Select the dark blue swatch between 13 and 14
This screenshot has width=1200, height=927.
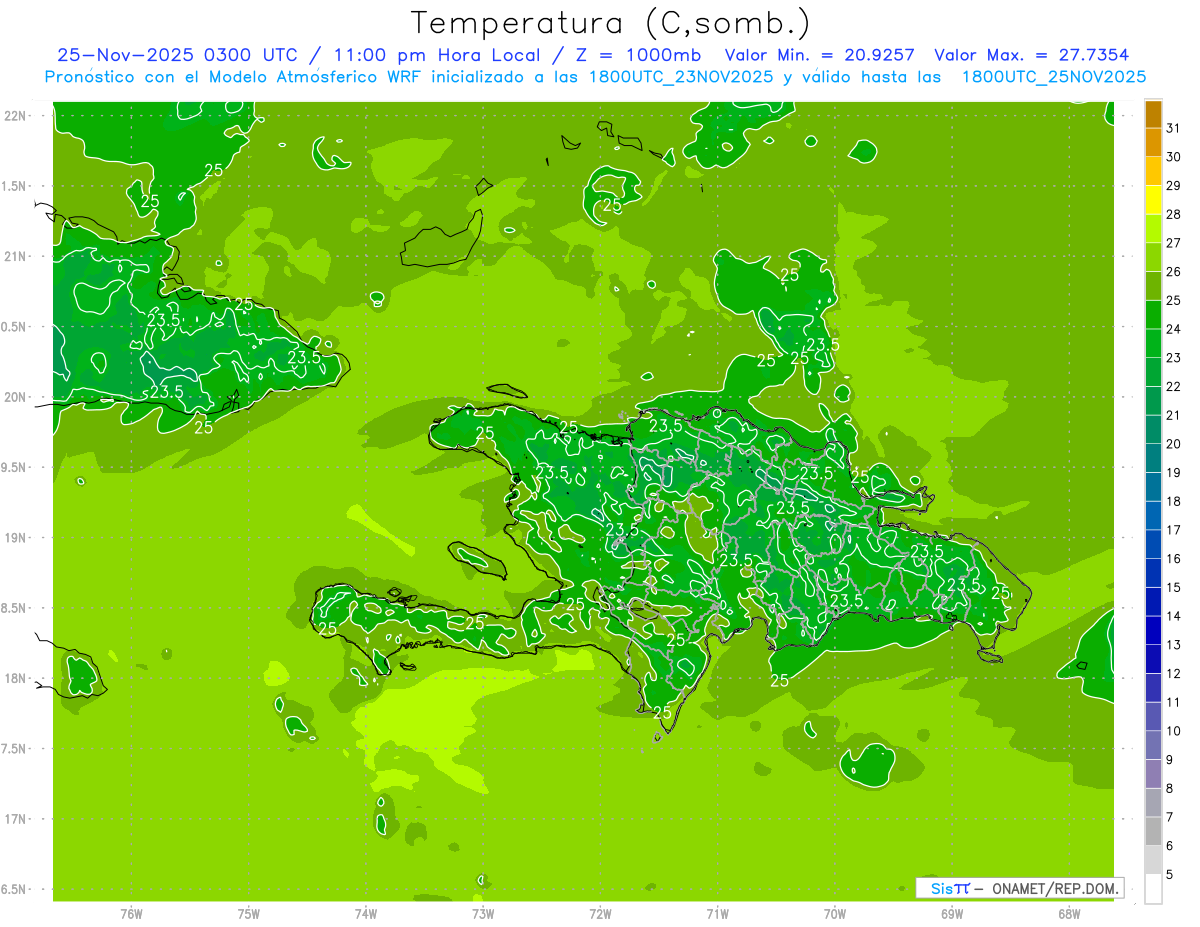click(x=1153, y=631)
